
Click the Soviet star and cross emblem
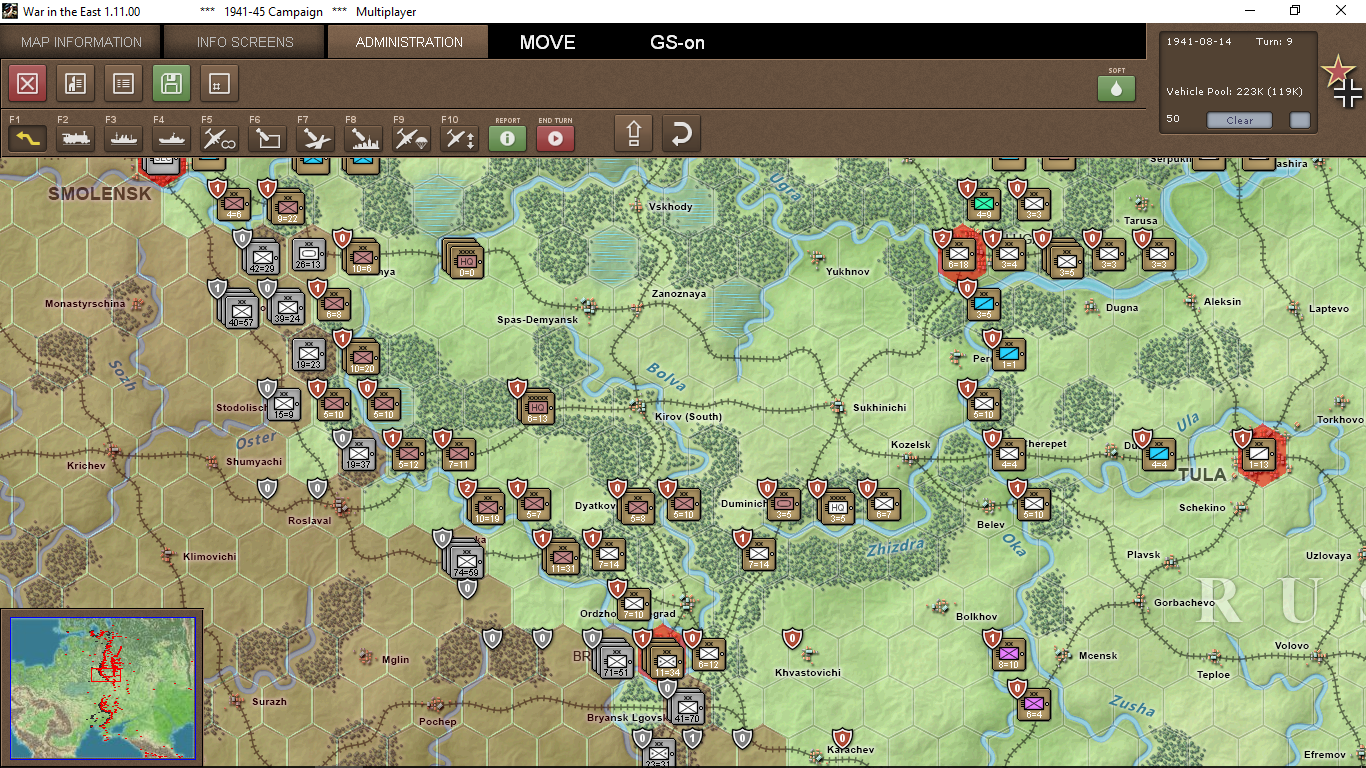(1343, 81)
